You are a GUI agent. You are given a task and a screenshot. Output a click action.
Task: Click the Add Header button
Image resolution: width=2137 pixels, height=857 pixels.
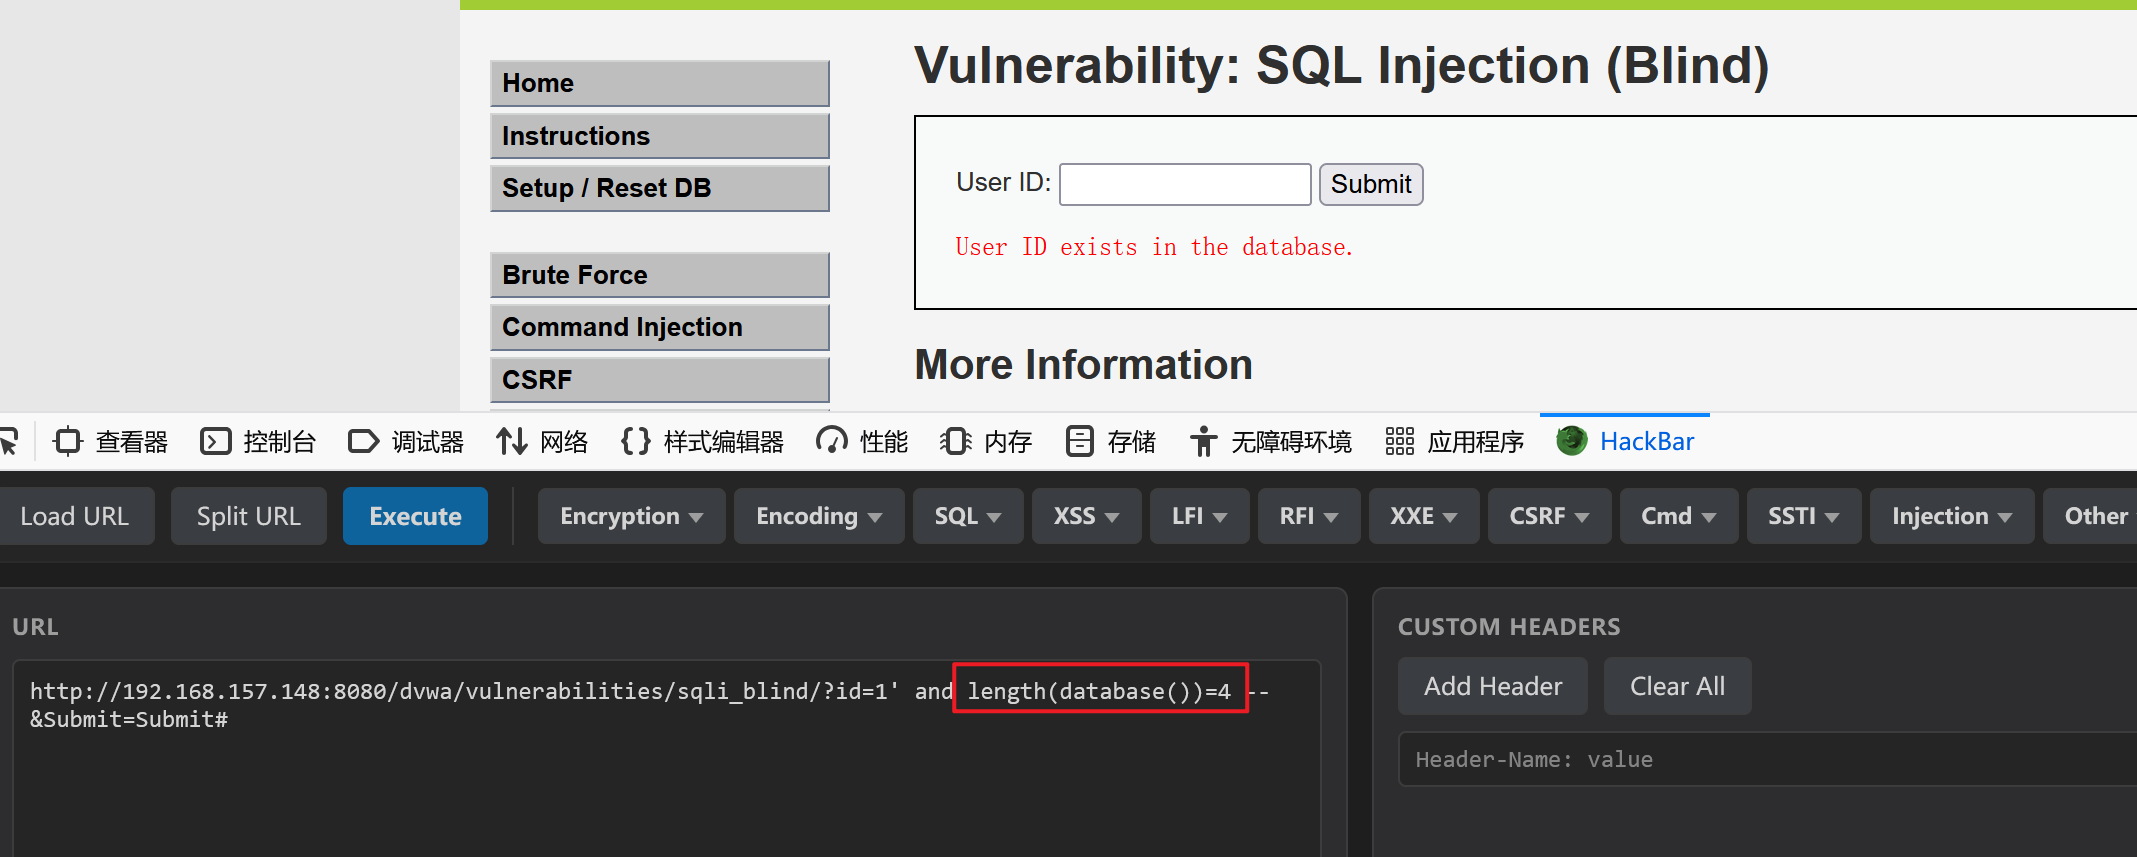1492,686
